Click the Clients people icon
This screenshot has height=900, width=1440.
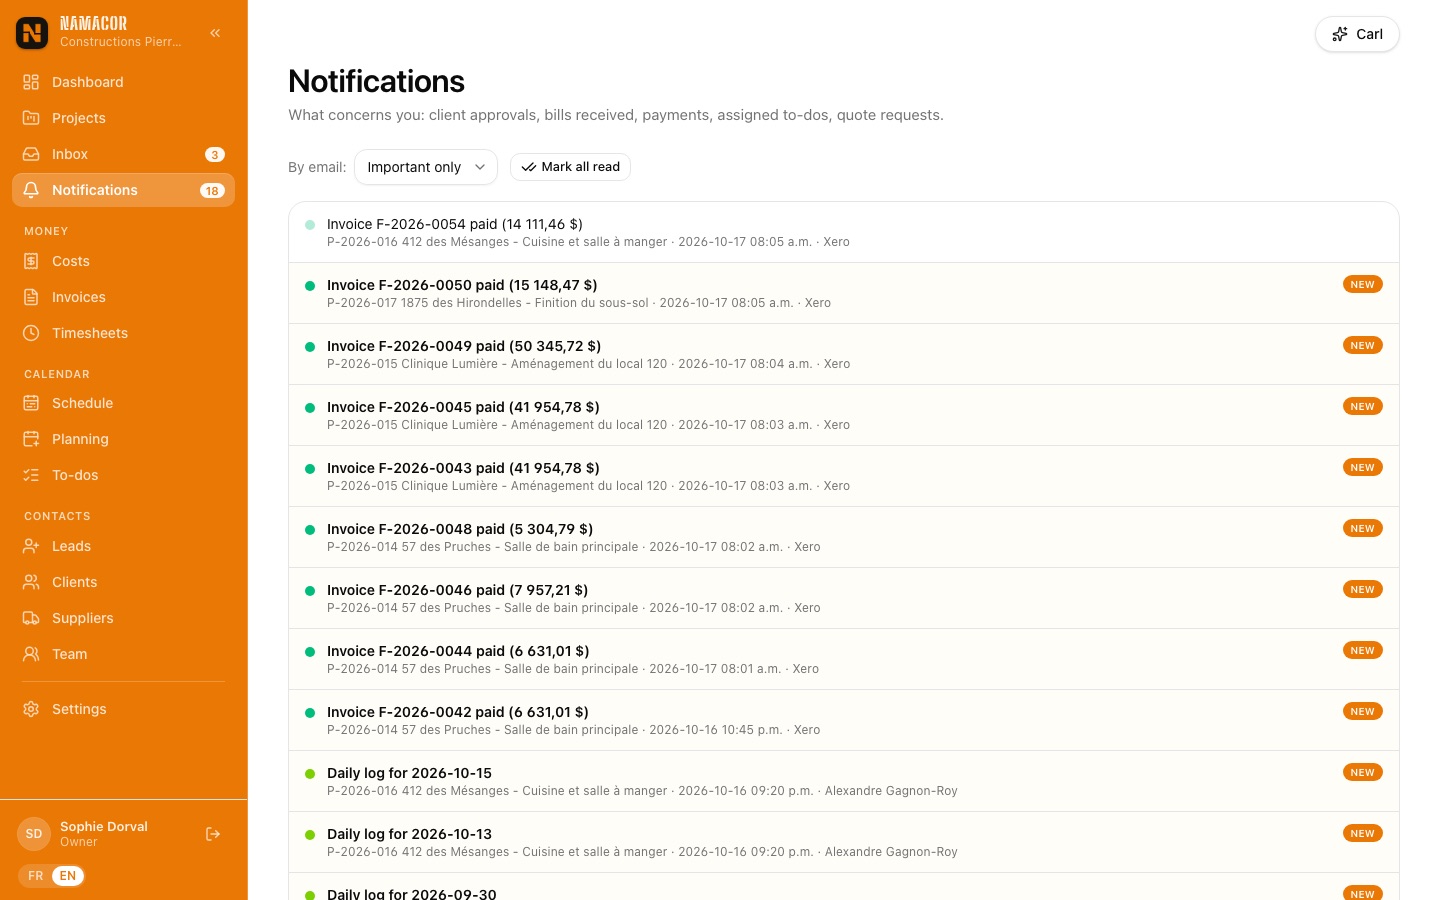[x=31, y=582]
